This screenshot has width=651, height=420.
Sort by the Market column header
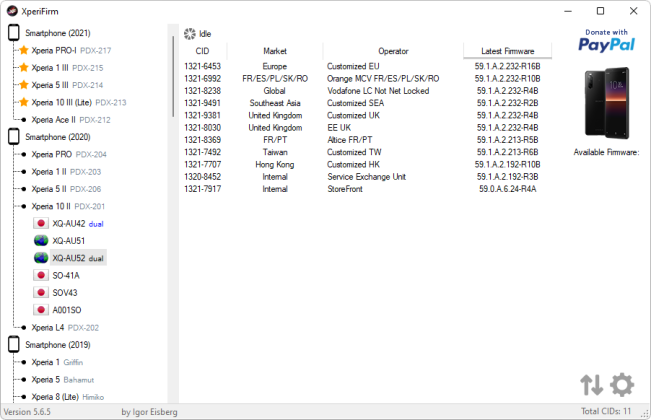pyautogui.click(x=275, y=51)
